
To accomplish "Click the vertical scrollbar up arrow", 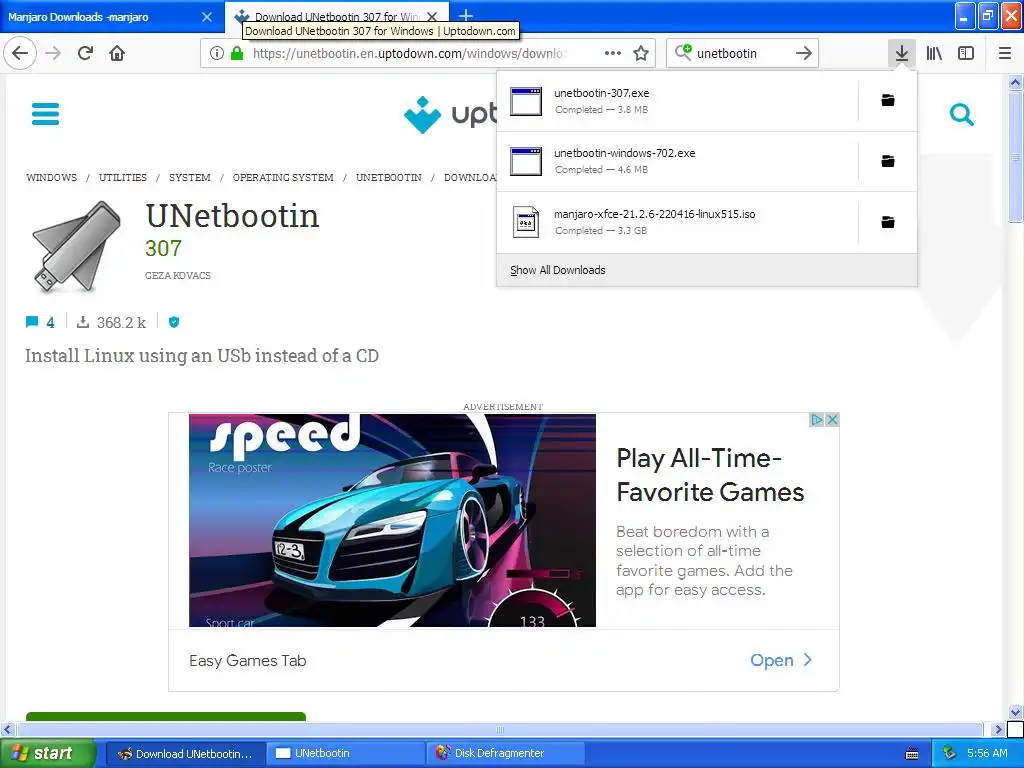I will pos(1015,82).
